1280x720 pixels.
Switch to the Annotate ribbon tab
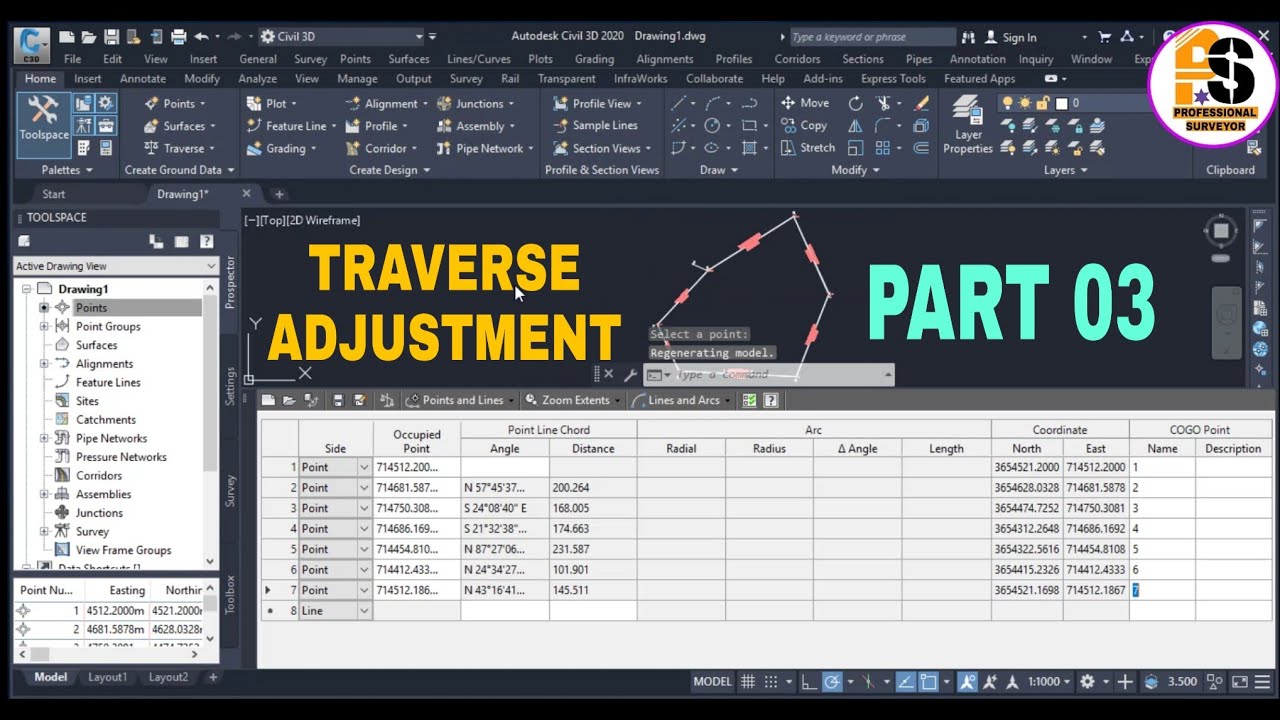(143, 78)
